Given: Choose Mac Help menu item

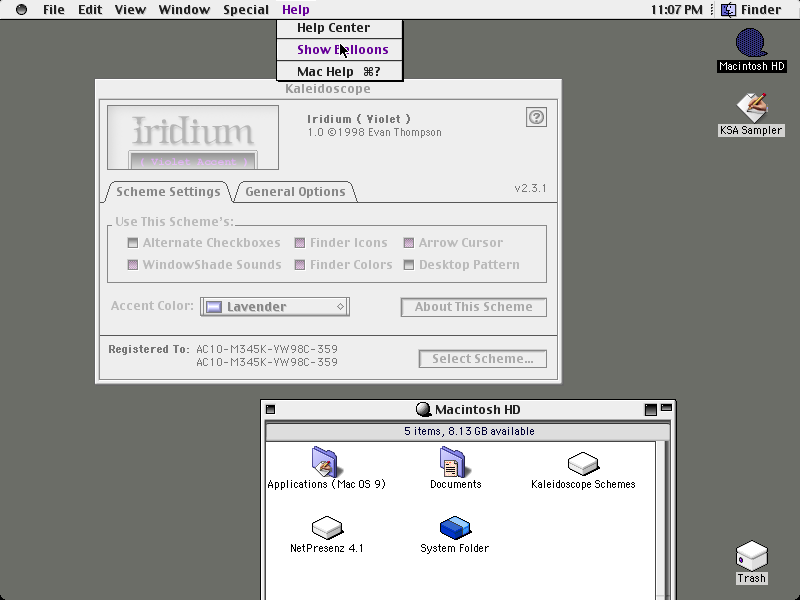Looking at the screenshot, I should [x=340, y=71].
